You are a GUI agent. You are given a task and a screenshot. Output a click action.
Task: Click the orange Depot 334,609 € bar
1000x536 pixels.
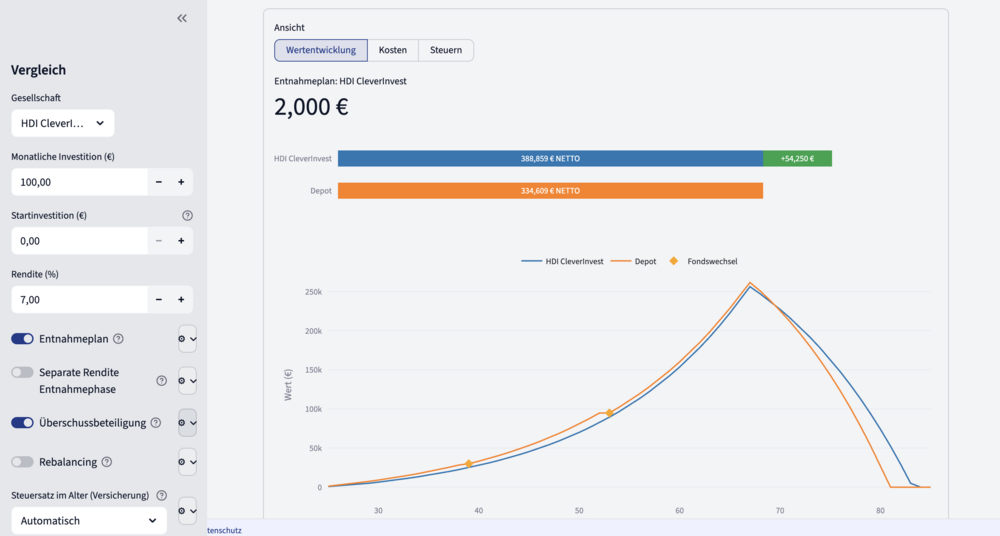[x=550, y=191]
